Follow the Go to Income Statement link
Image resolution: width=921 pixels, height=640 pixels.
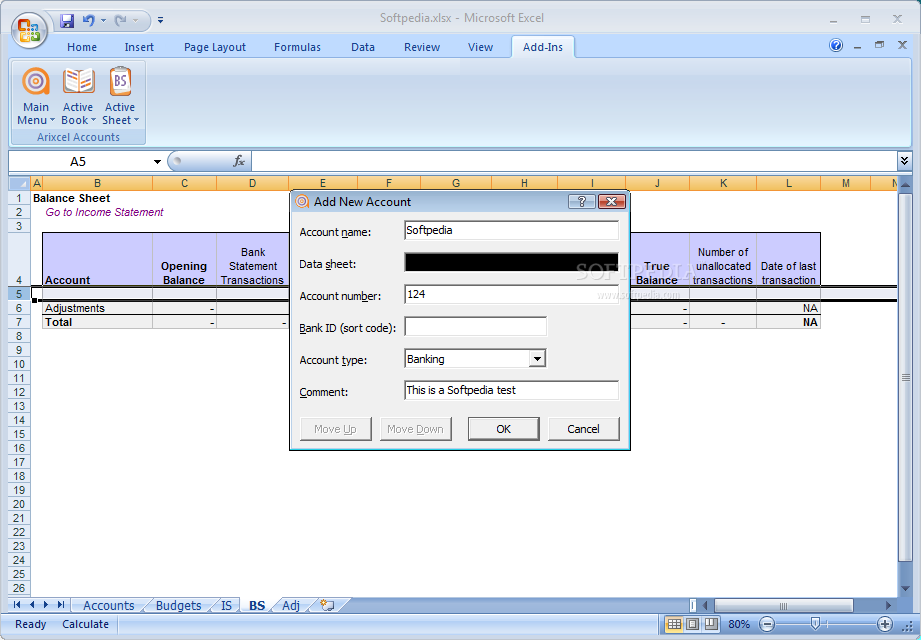tap(104, 212)
